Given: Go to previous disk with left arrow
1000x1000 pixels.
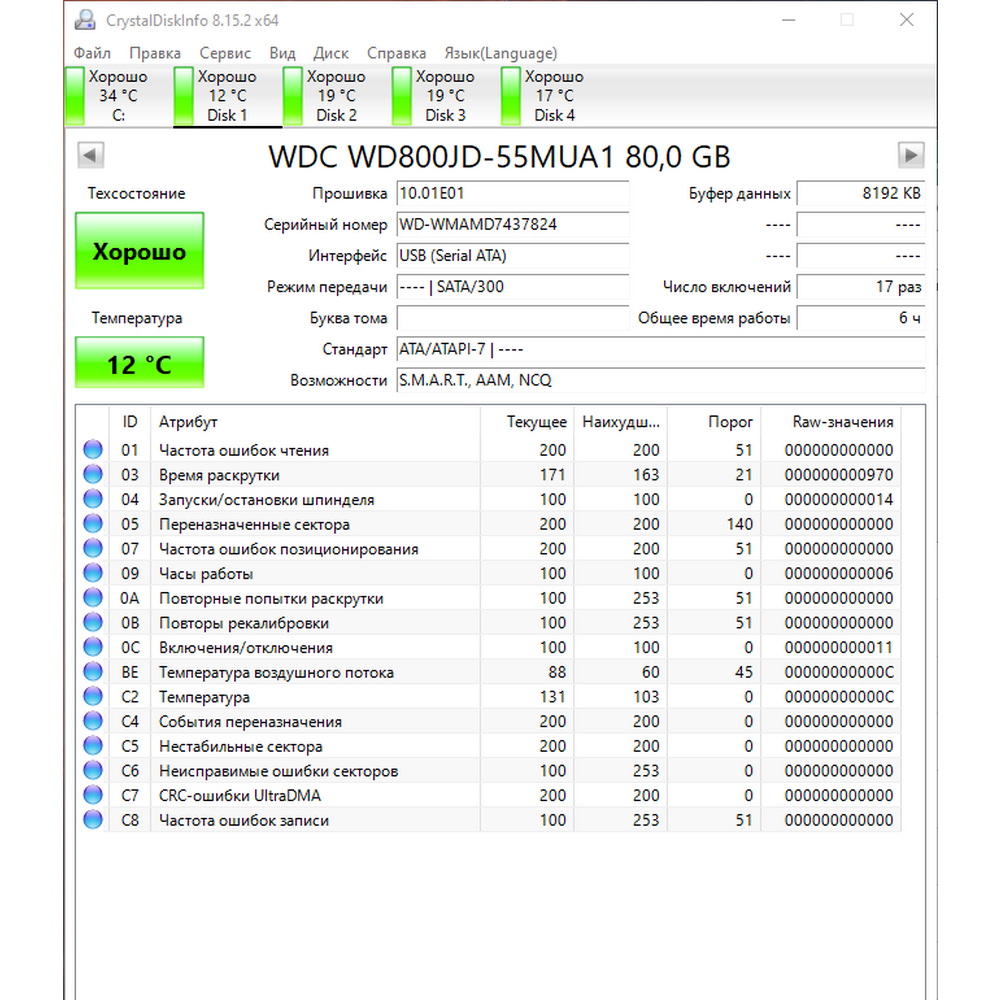Looking at the screenshot, I should coord(91,155).
